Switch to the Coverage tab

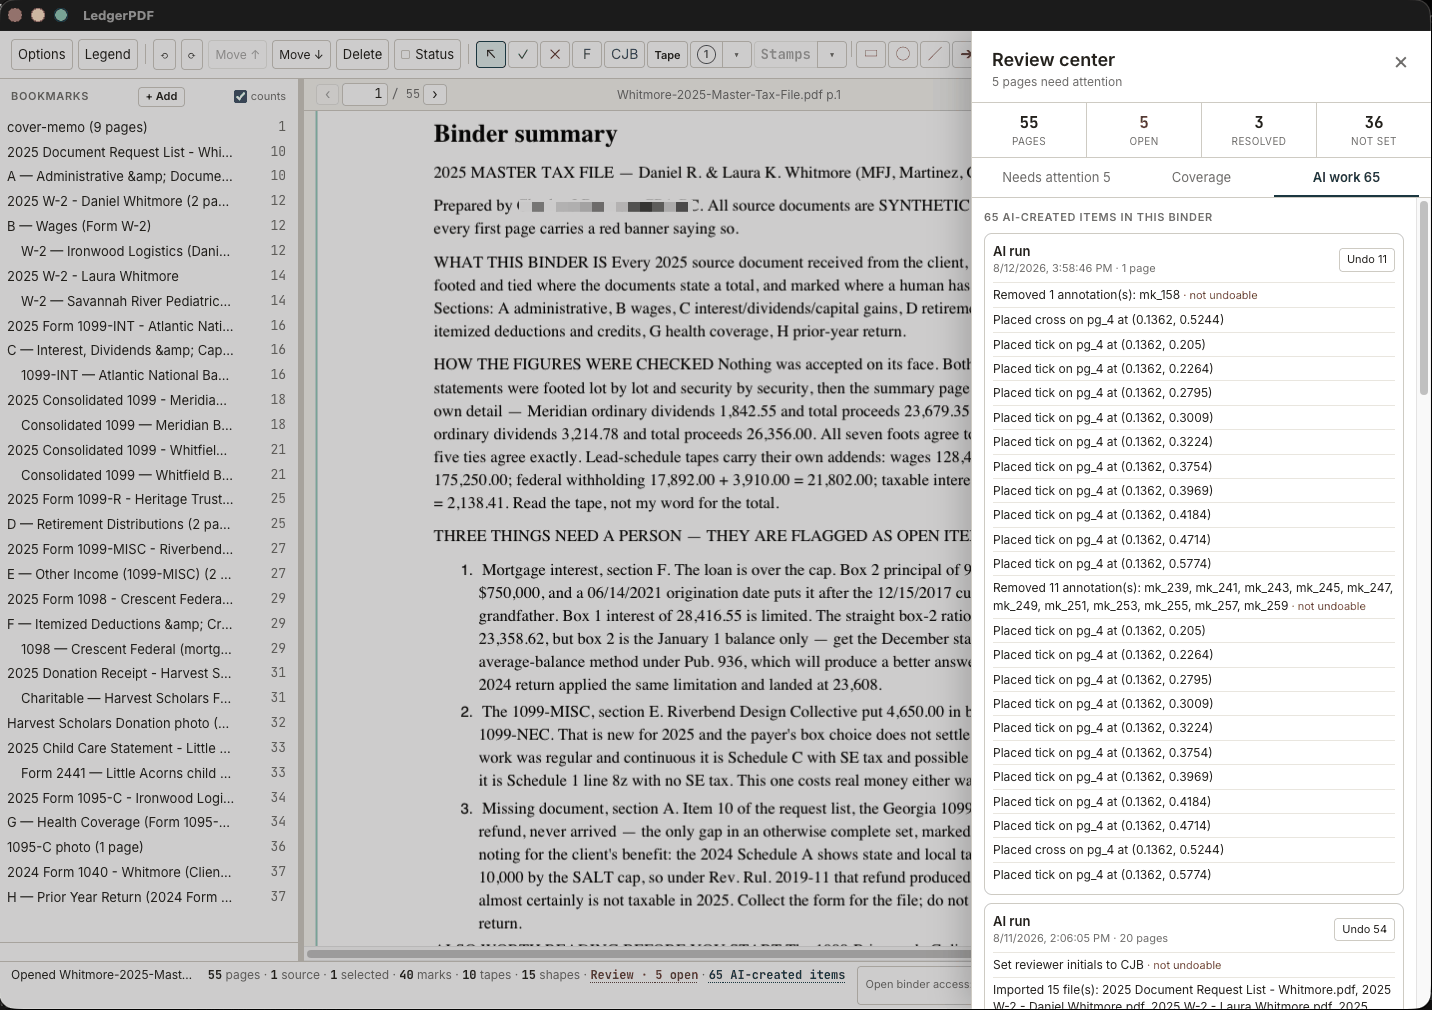coord(1201,178)
